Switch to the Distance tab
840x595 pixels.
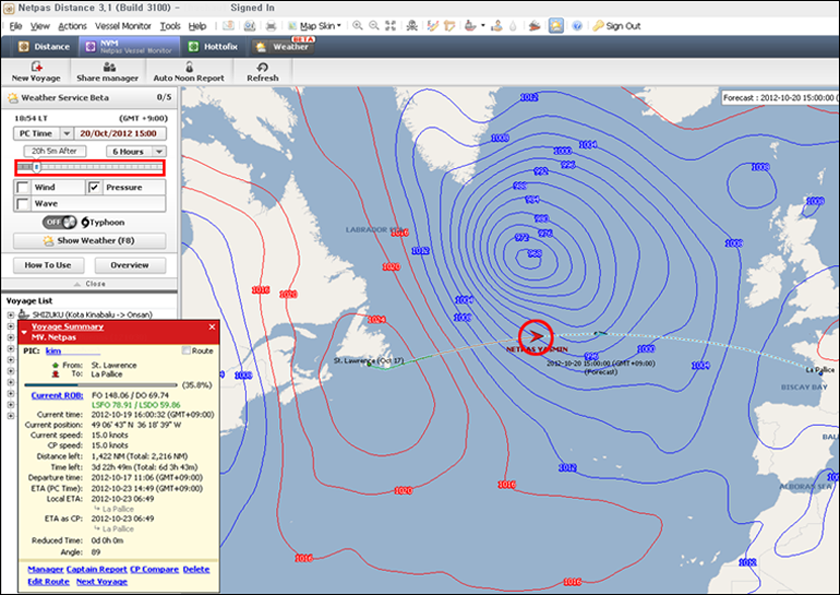[44, 47]
